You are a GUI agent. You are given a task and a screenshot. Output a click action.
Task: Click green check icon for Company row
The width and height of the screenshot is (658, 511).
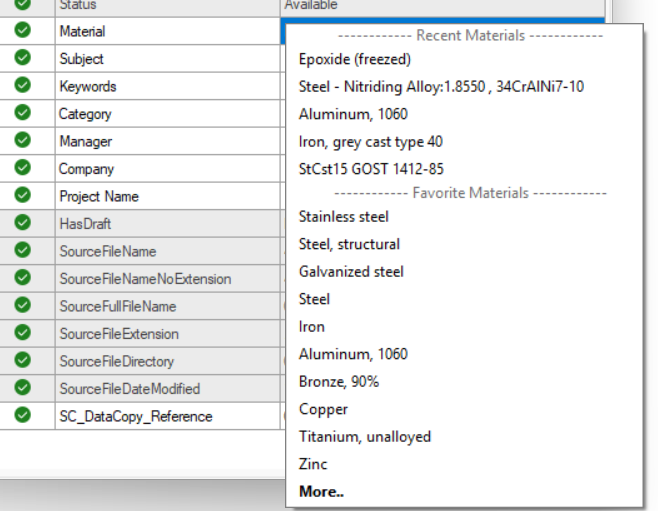(23, 167)
